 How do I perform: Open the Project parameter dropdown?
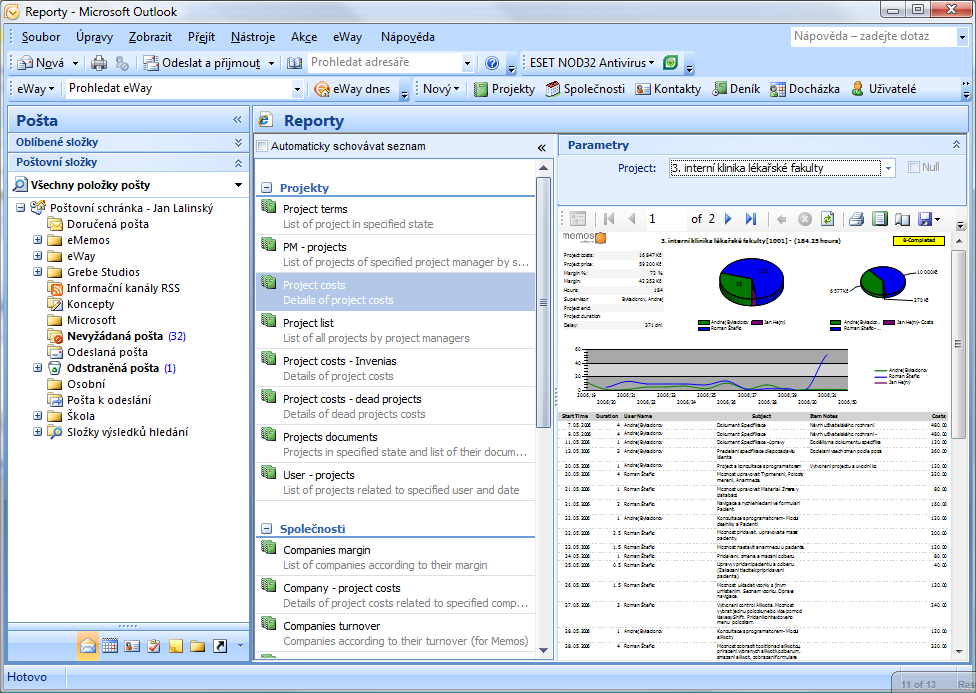(888, 169)
